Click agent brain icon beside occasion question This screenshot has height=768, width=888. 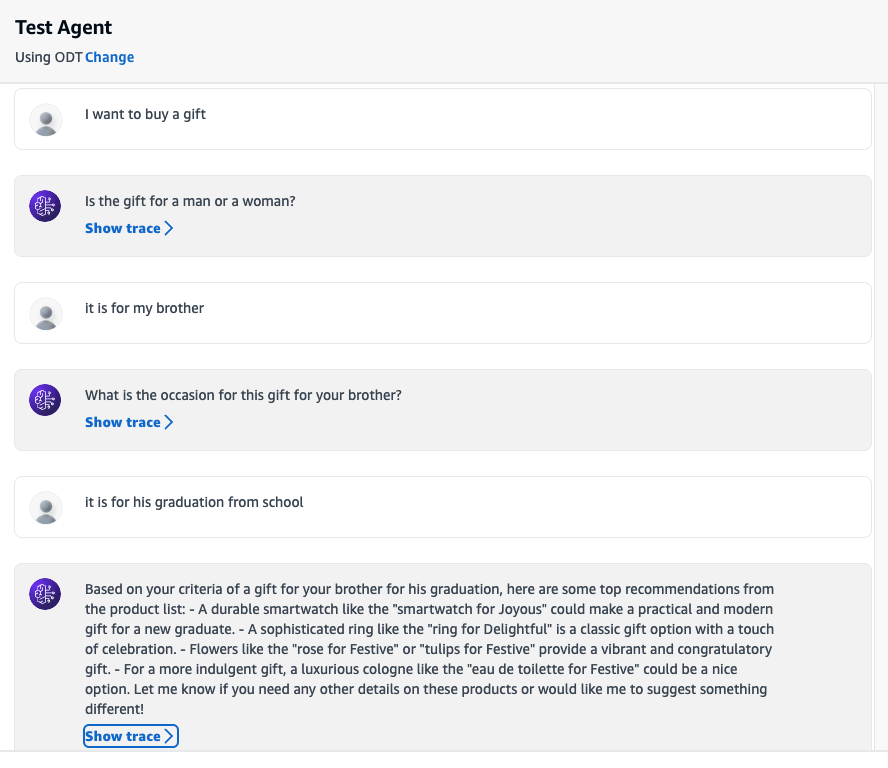46,400
